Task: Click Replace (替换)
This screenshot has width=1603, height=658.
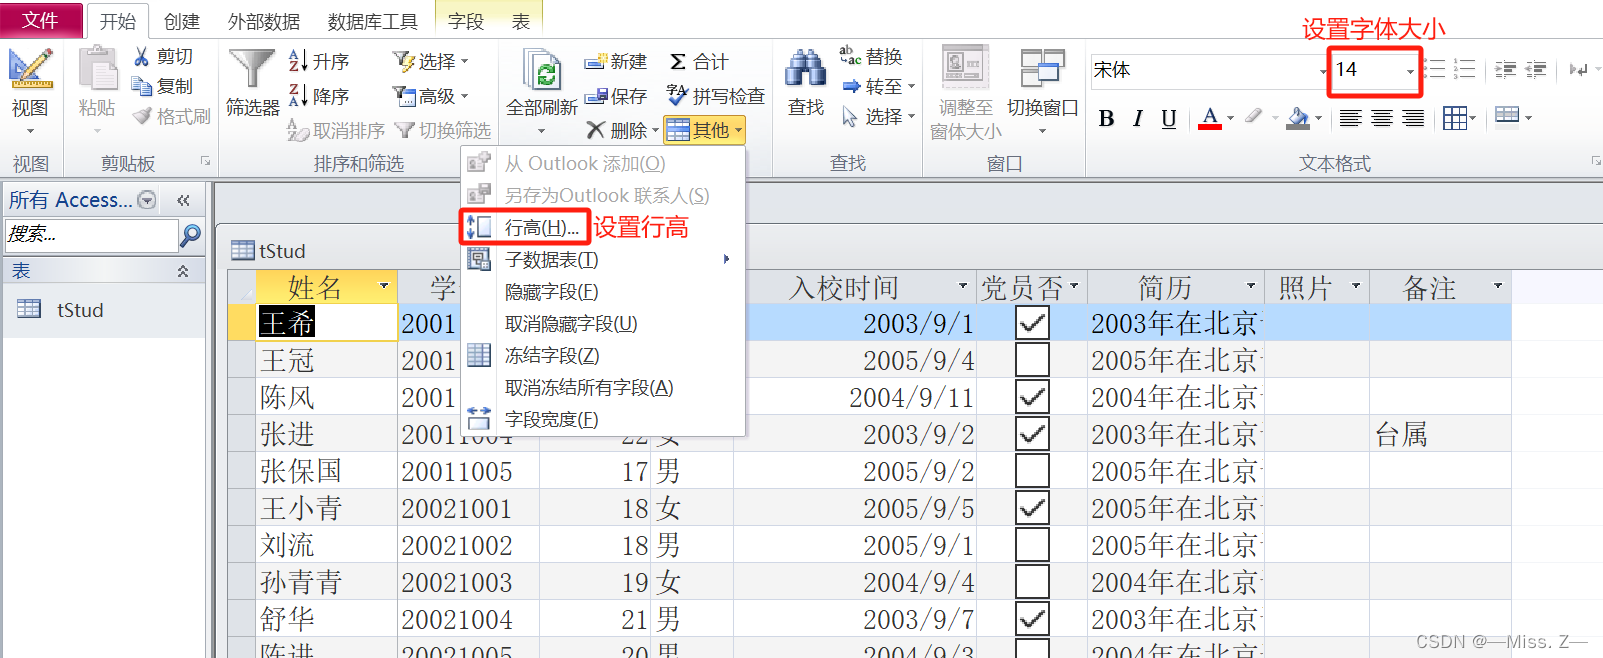Action: click(871, 57)
